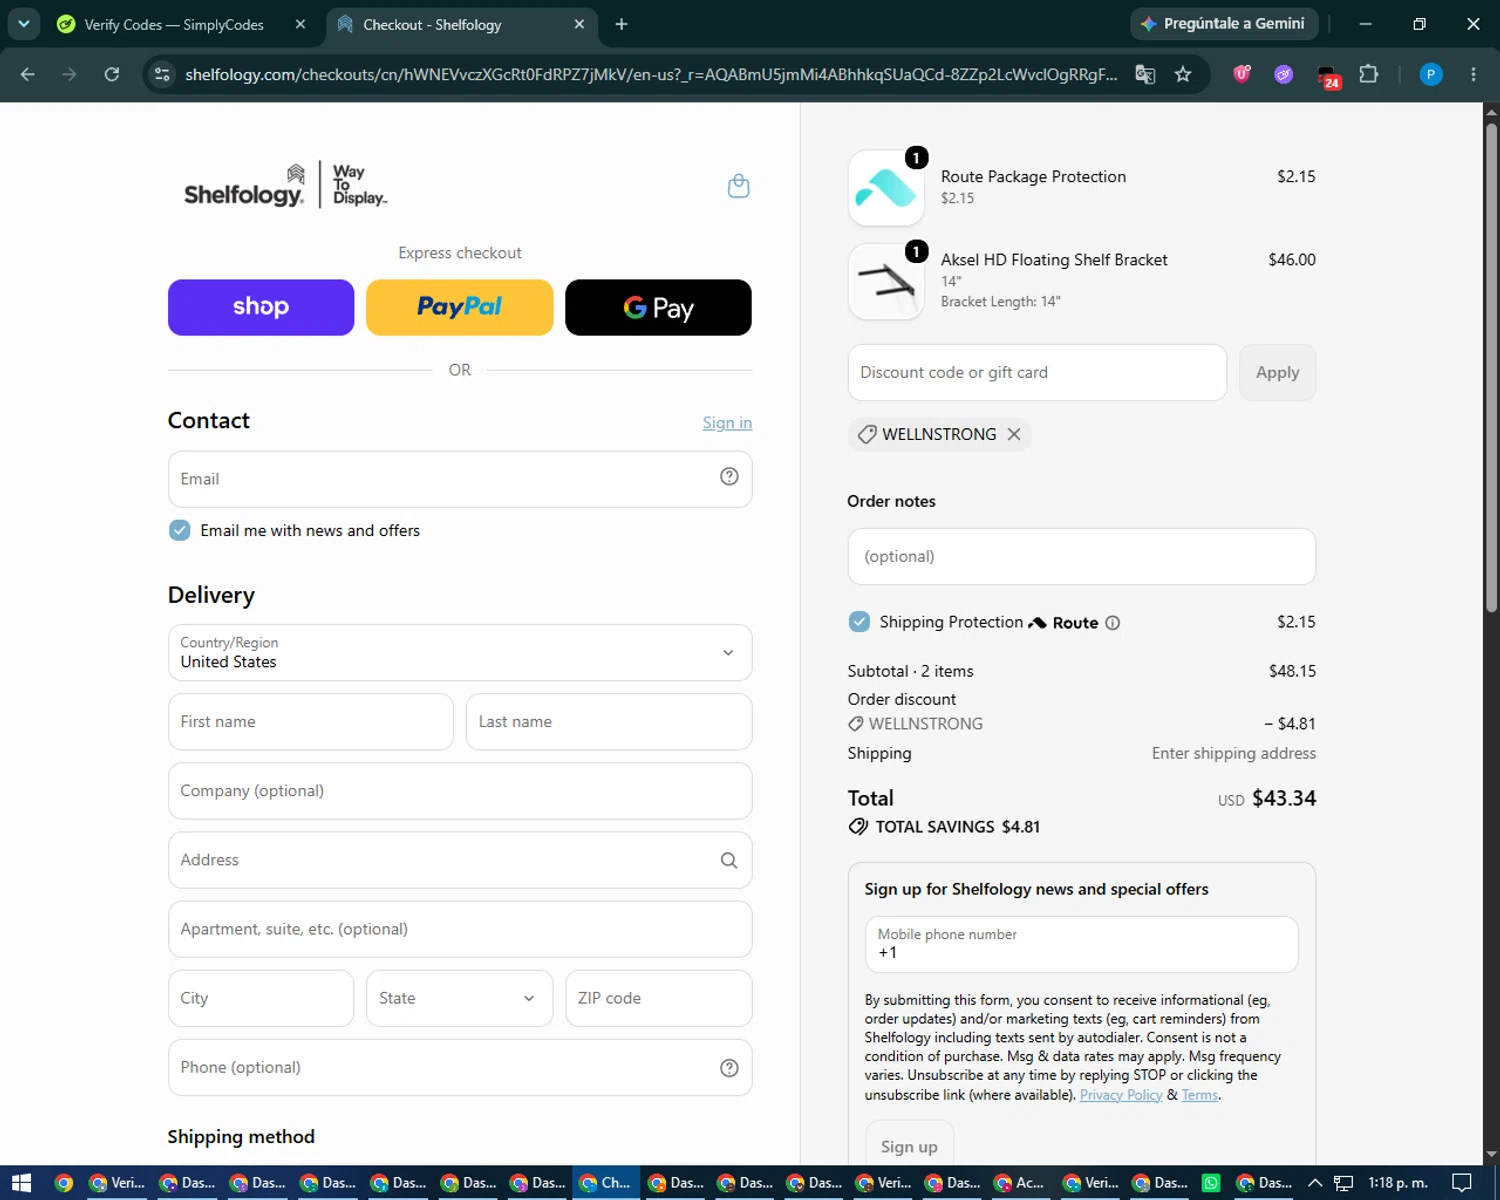Click the network icon in system tray
Image resolution: width=1500 pixels, height=1200 pixels.
[1343, 1183]
